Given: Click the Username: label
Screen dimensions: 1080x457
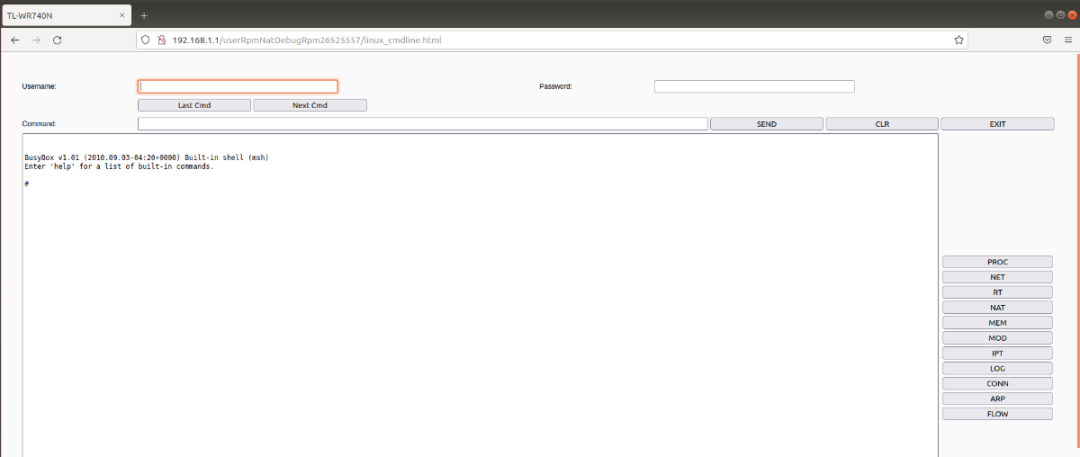Looking at the screenshot, I should [39, 87].
